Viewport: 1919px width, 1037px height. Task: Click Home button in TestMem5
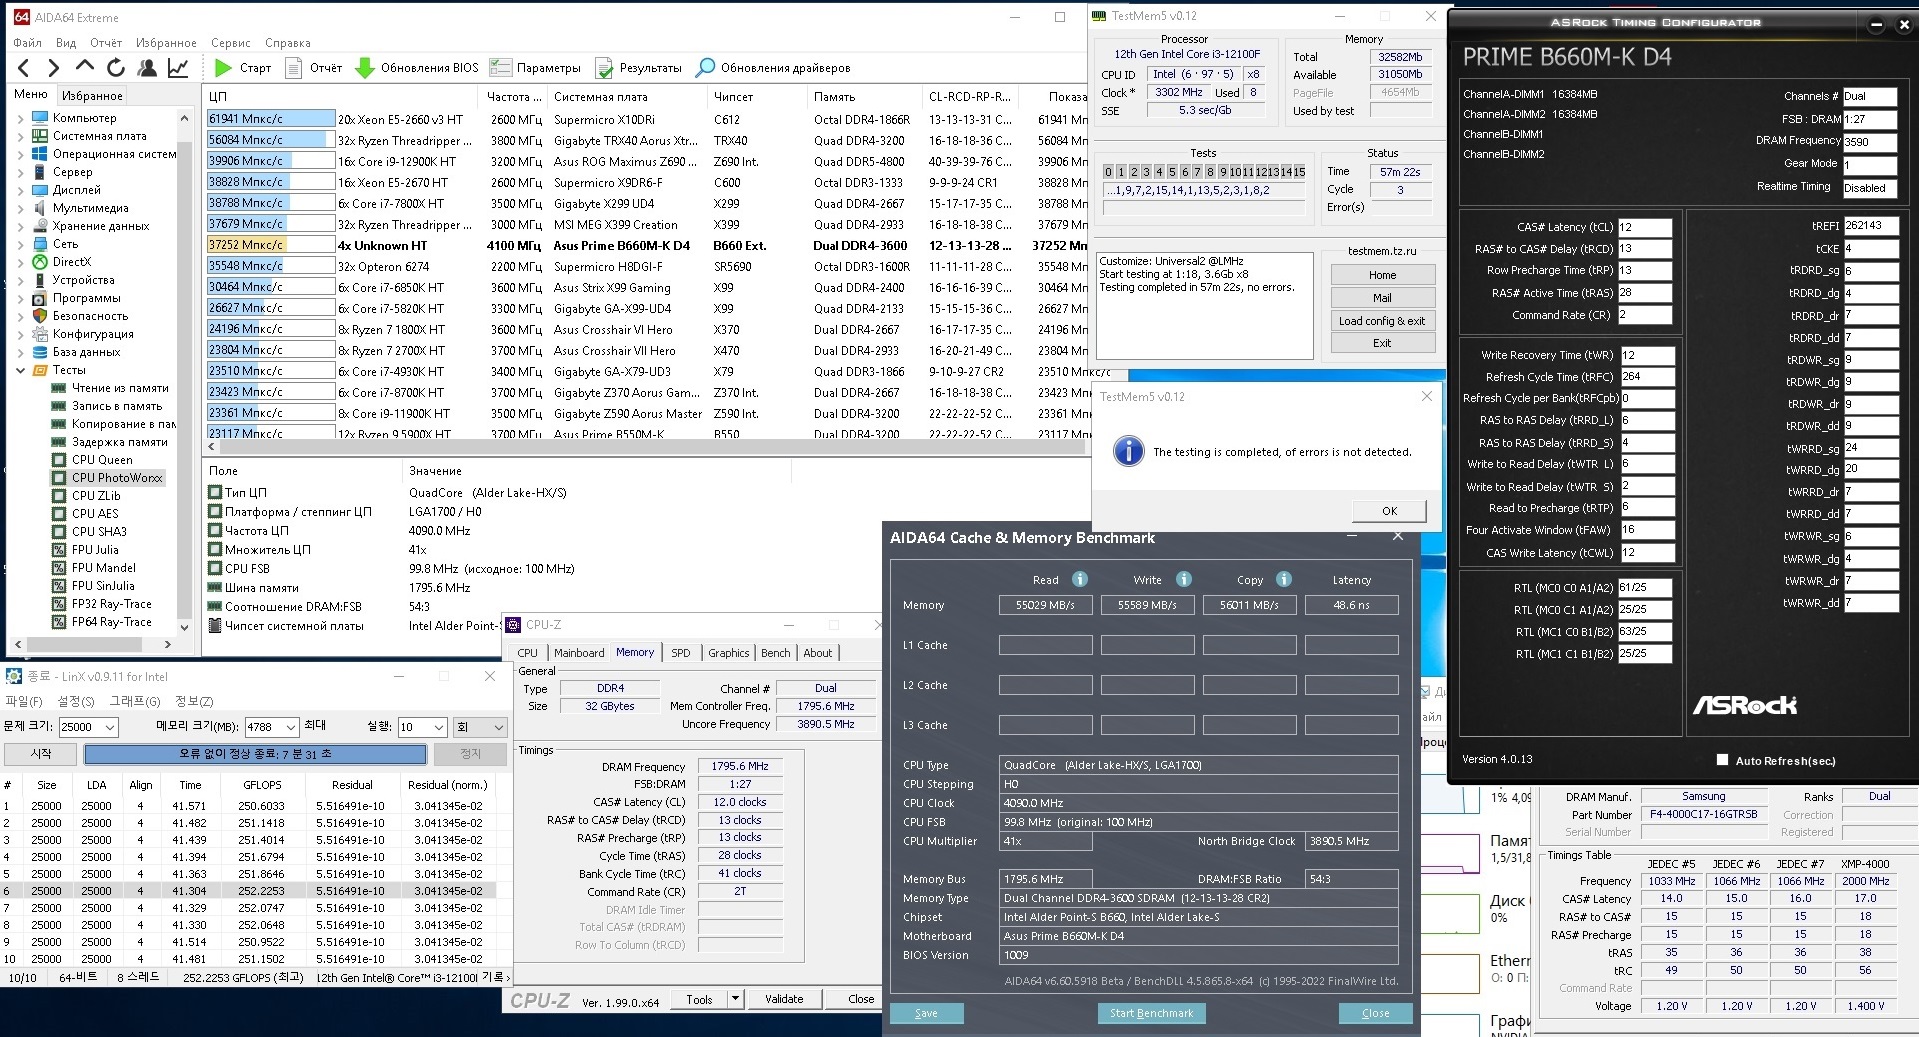pyautogui.click(x=1382, y=275)
